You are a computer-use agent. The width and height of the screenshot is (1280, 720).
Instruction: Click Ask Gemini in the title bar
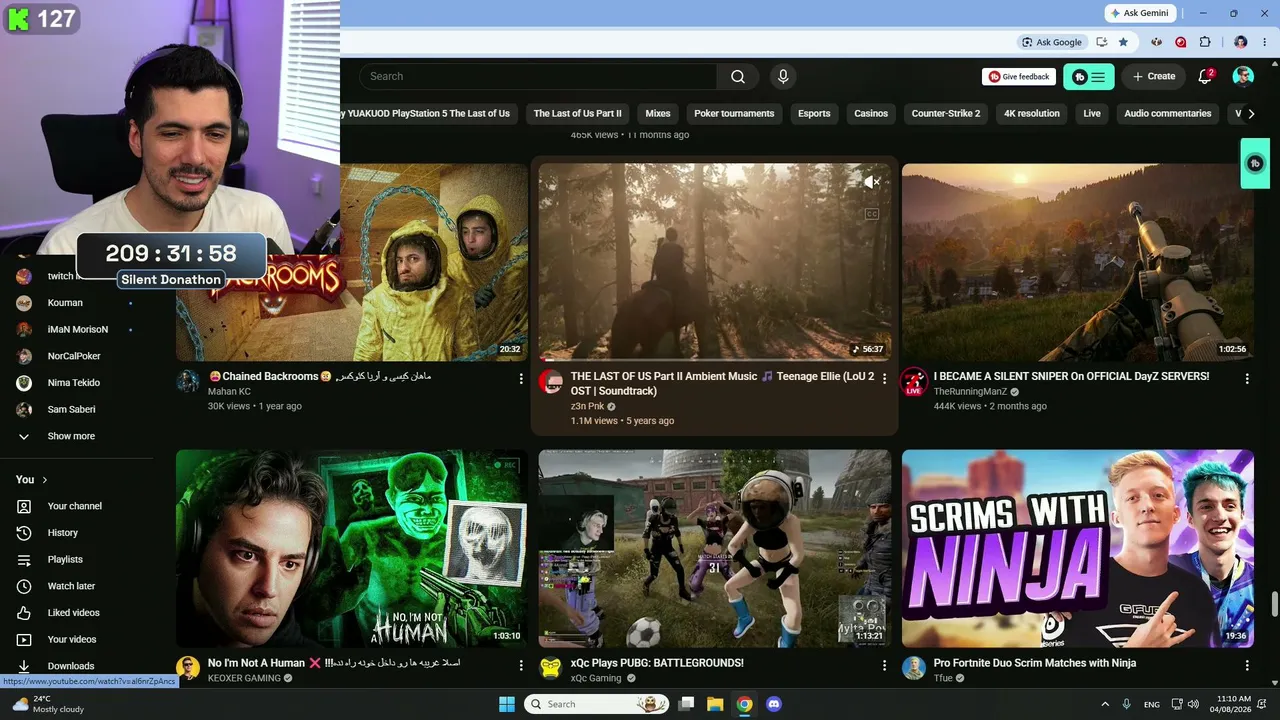(x=1140, y=13)
